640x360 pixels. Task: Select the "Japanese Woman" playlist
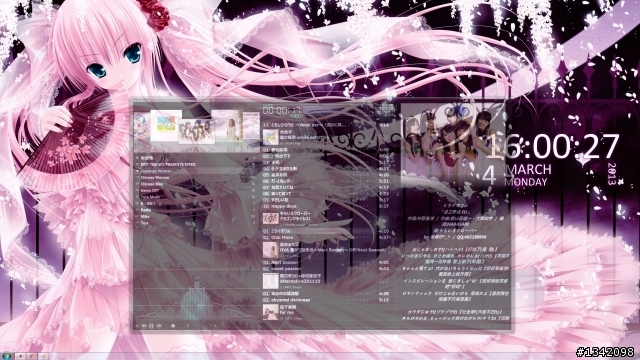156,171
